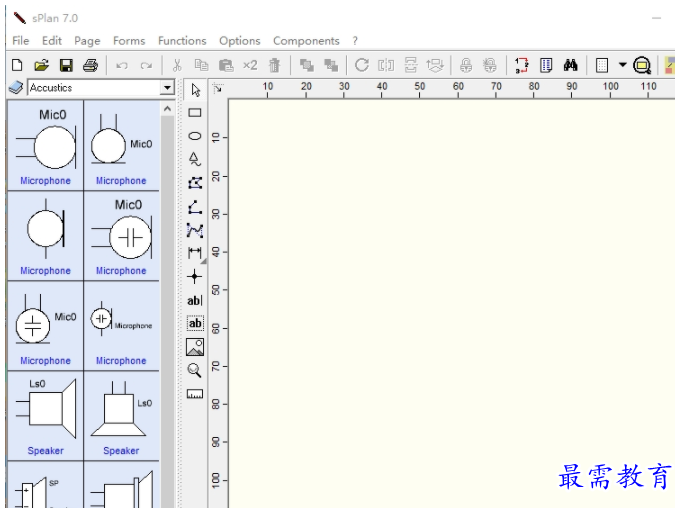Click the Print icon
The width and height of the screenshot is (680, 508).
(x=90, y=66)
